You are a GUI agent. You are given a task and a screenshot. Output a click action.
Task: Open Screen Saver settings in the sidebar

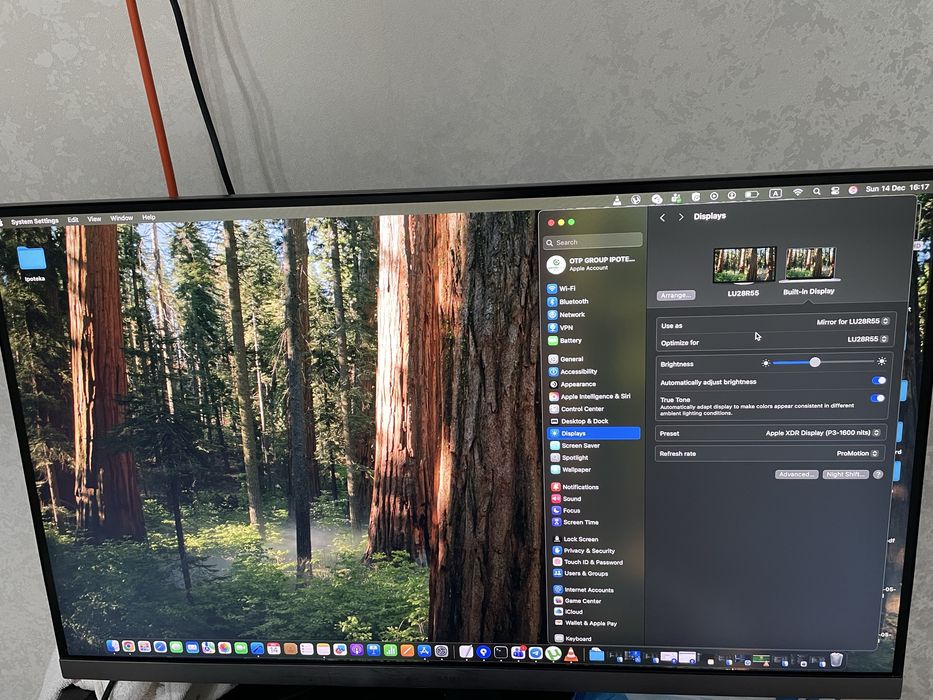(x=575, y=446)
